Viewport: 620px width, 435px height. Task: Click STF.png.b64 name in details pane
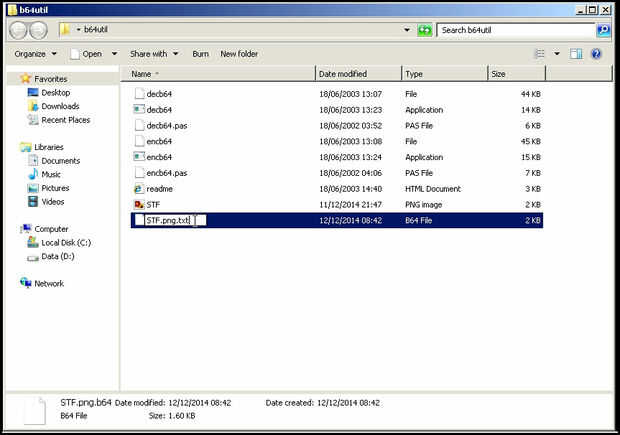[x=86, y=403]
